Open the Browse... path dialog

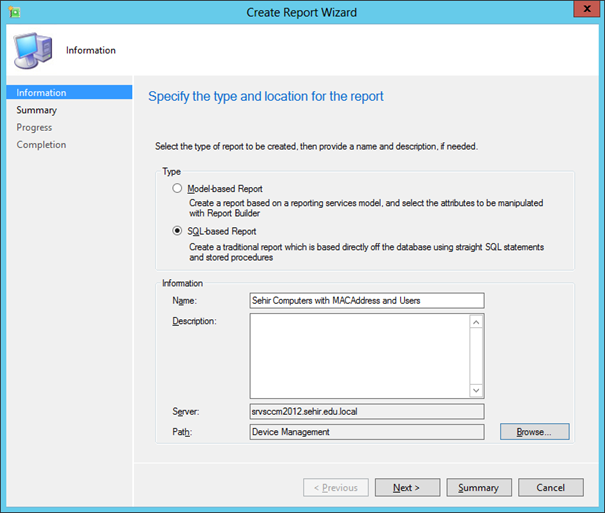(534, 432)
